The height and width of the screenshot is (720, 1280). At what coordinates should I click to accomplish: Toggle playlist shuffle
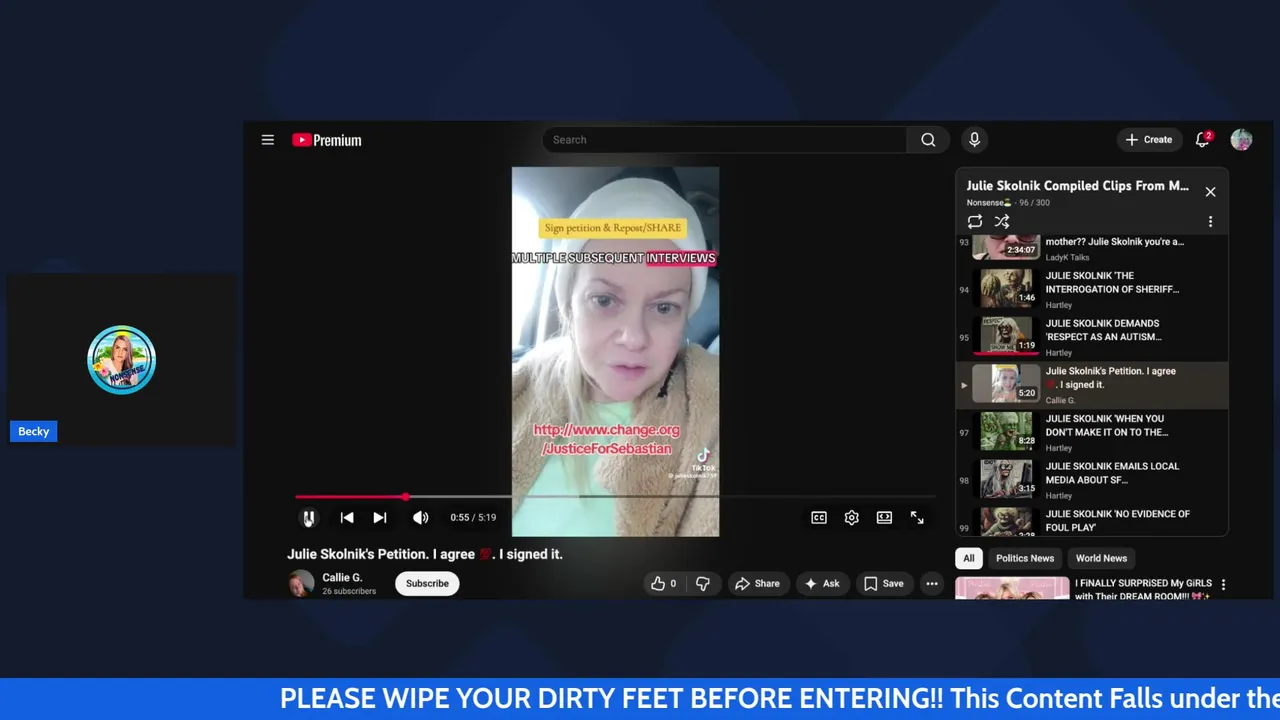(x=1002, y=222)
